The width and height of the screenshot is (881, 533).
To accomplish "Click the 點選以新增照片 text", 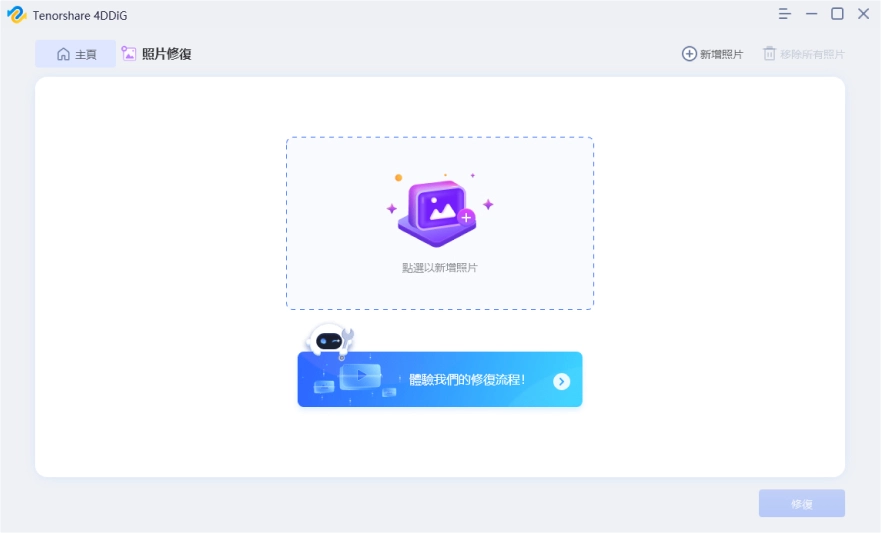I will click(x=439, y=268).
